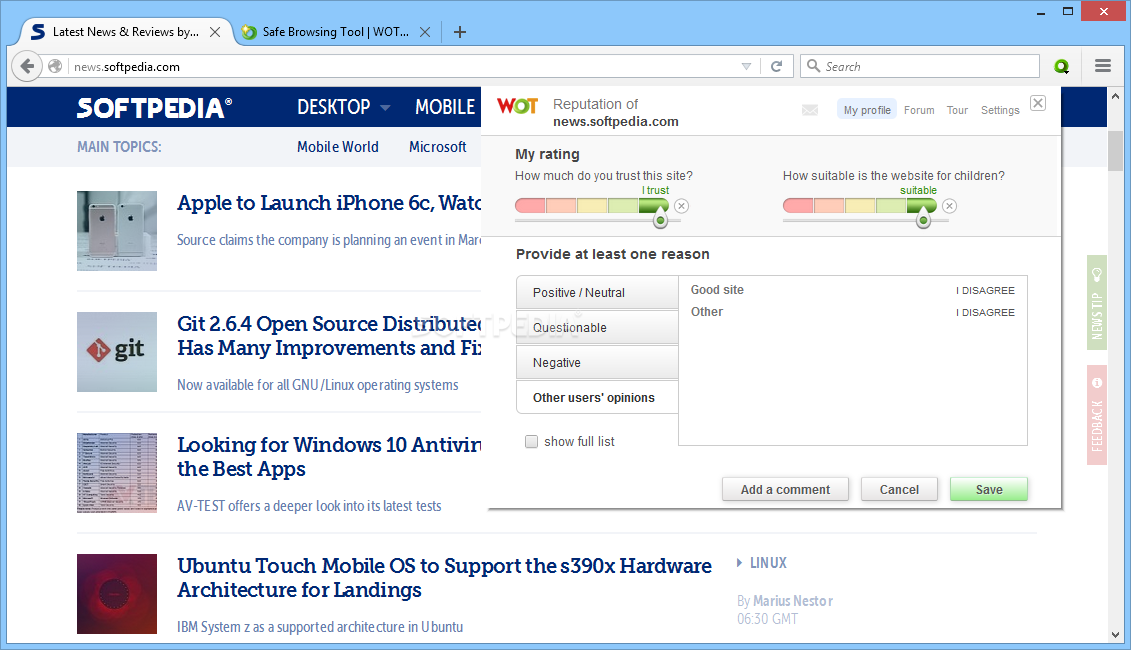Close the Safe Browsing Tool tab
1131x650 pixels.
(x=425, y=32)
